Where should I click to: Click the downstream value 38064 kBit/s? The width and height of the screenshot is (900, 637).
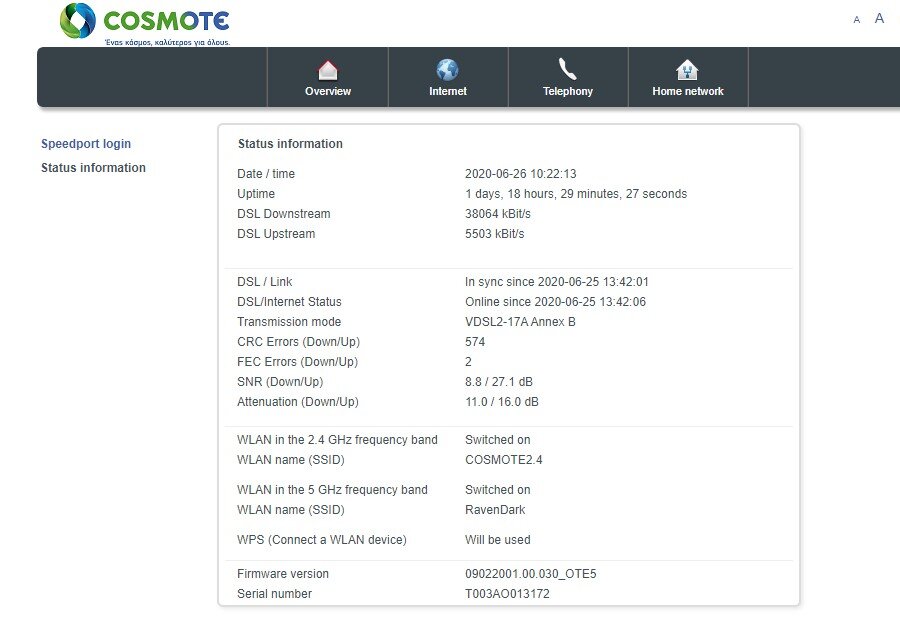[x=498, y=214]
